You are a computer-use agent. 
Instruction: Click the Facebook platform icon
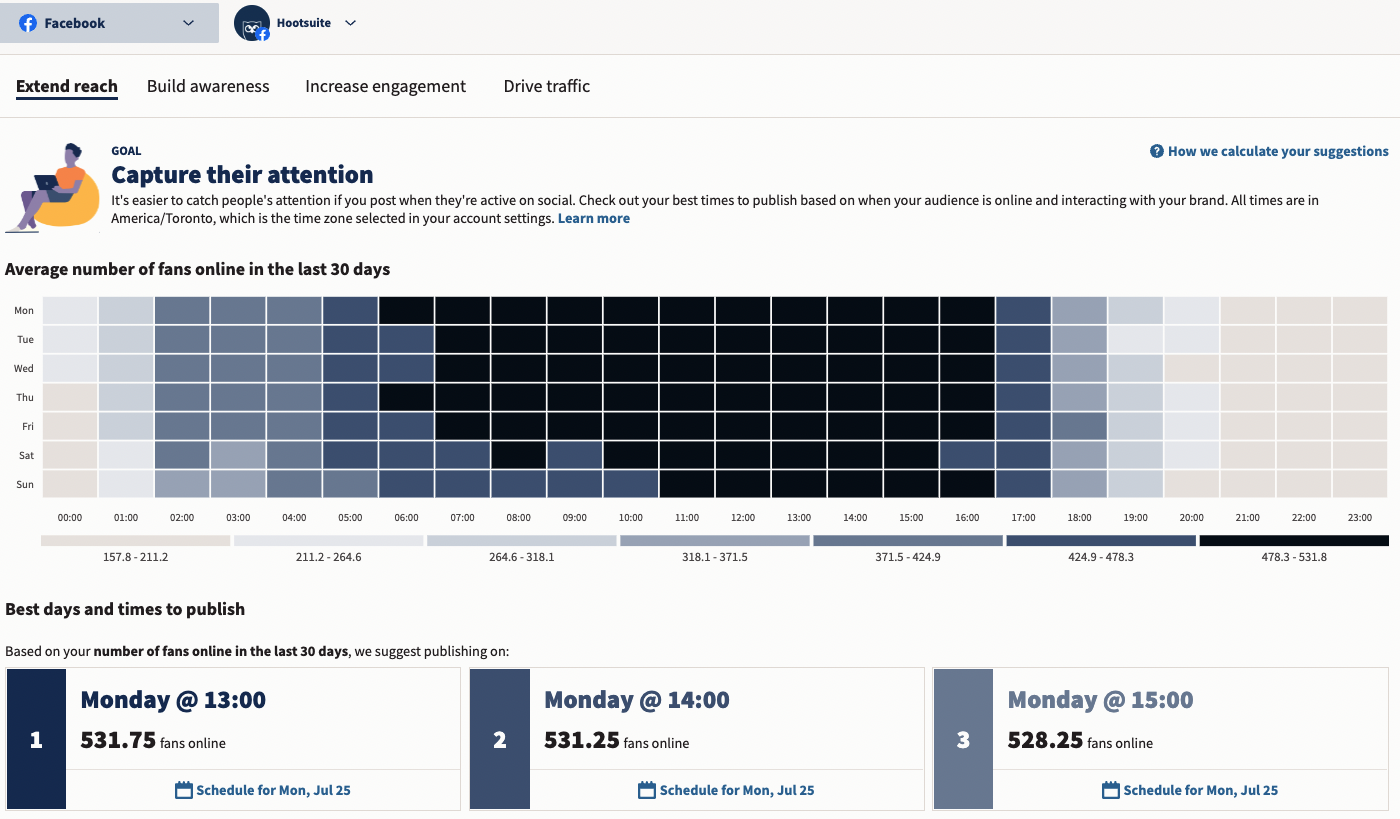coord(27,22)
